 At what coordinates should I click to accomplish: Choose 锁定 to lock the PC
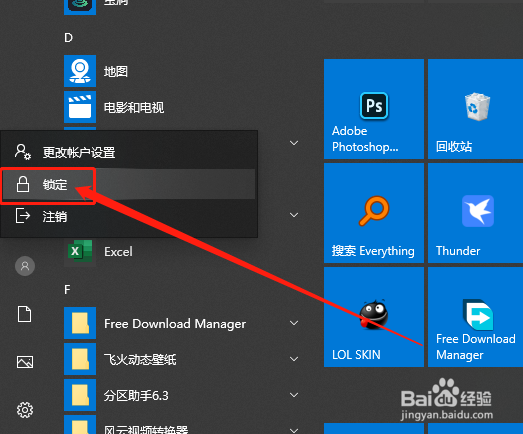pos(129,184)
